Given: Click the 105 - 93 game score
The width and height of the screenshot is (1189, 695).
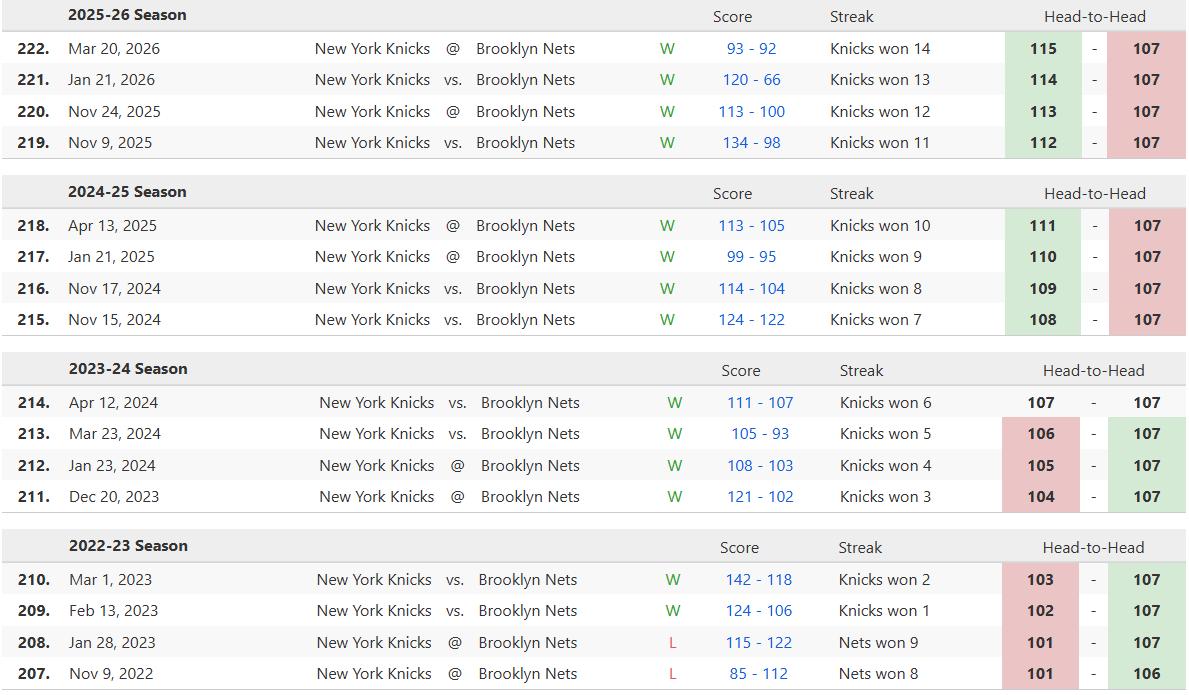Looking at the screenshot, I should tap(760, 434).
